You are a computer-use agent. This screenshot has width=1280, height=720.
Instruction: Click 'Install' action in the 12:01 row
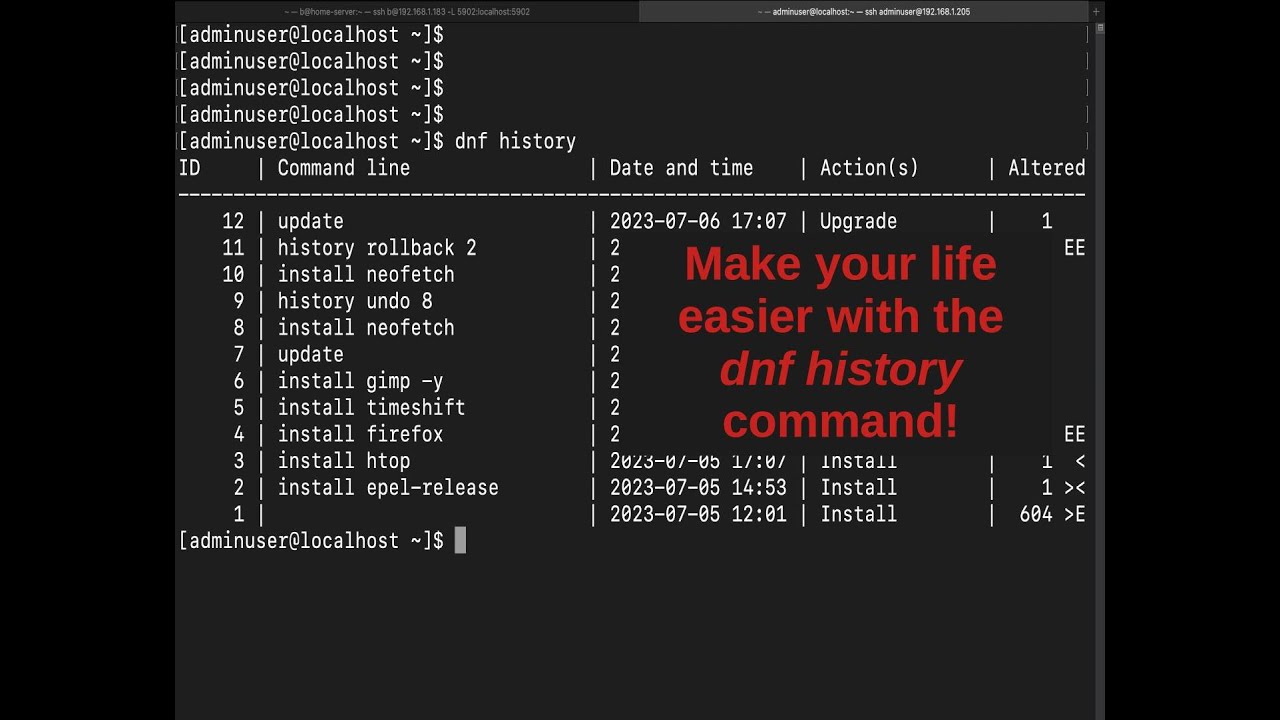(x=858, y=514)
